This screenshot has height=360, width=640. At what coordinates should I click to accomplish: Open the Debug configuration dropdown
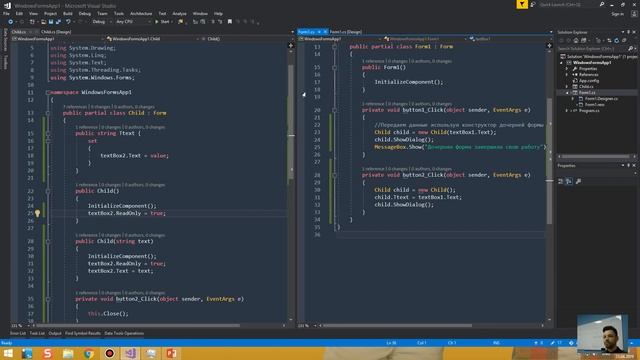coord(101,22)
